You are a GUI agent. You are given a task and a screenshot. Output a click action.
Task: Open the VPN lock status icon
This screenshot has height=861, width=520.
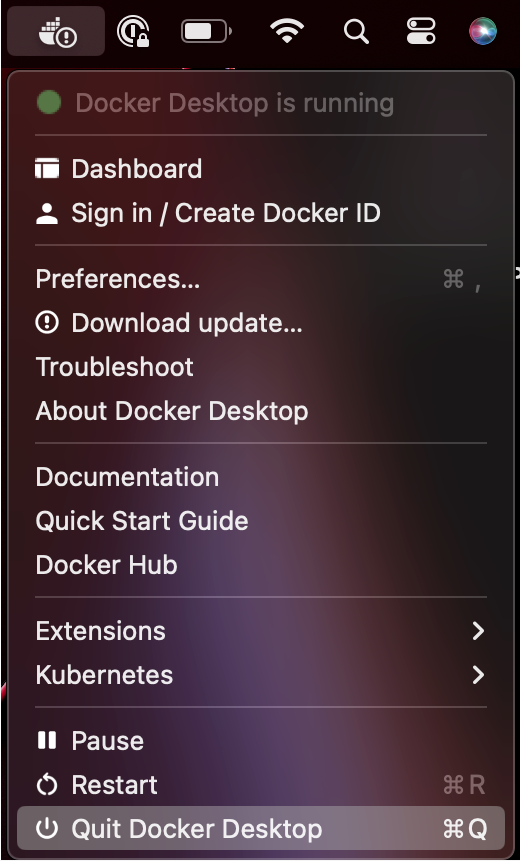pos(133,31)
